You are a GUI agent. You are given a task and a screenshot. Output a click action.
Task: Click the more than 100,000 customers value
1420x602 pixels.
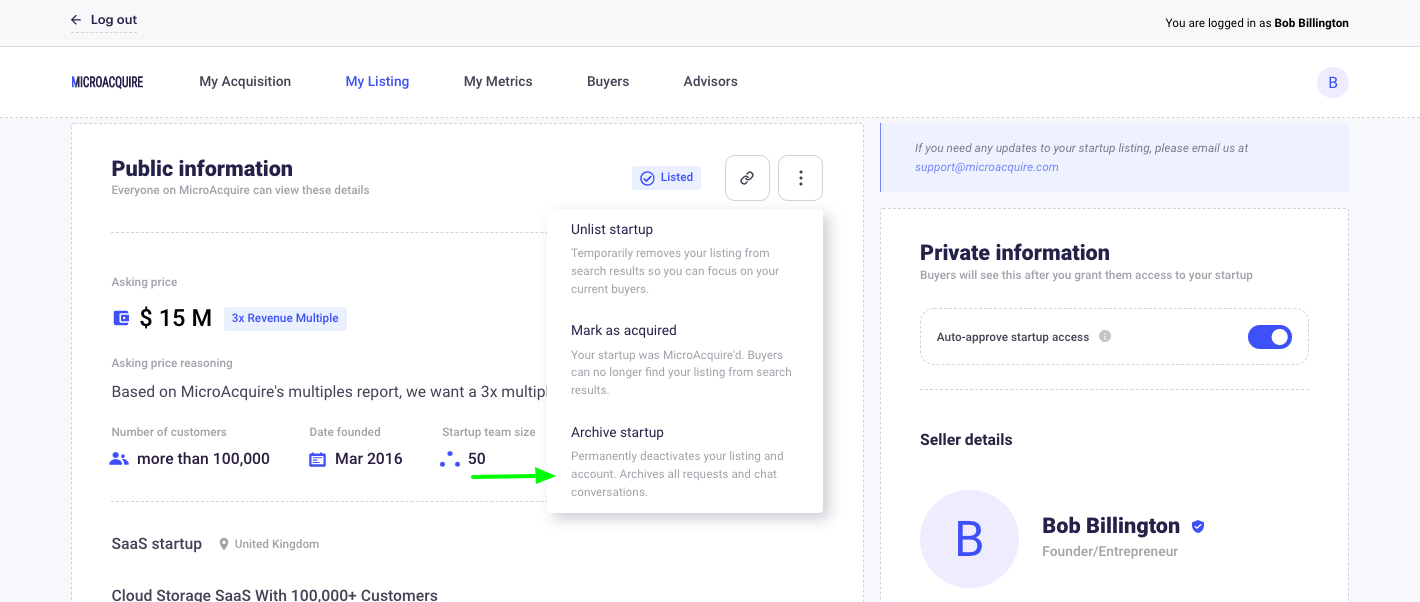203,459
